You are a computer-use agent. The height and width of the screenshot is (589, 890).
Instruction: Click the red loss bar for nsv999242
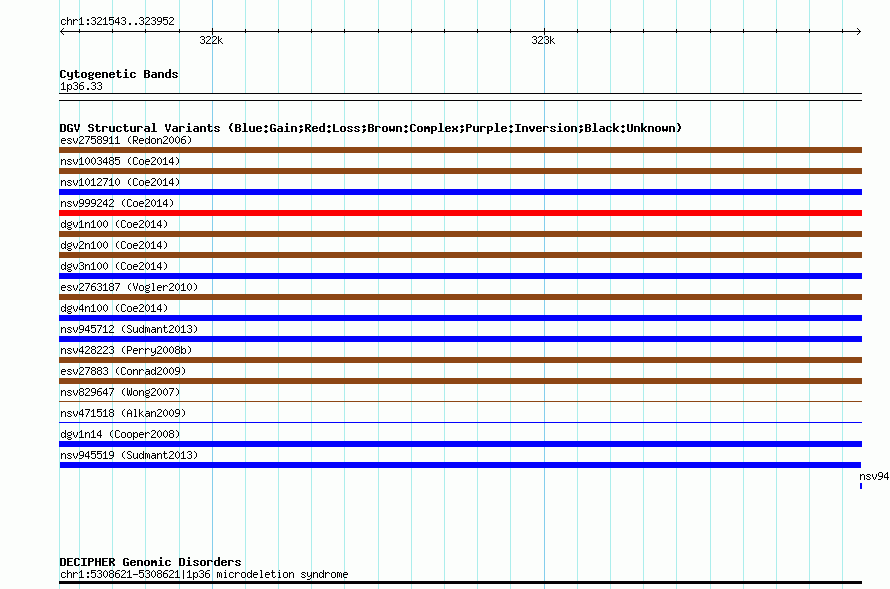(460, 213)
